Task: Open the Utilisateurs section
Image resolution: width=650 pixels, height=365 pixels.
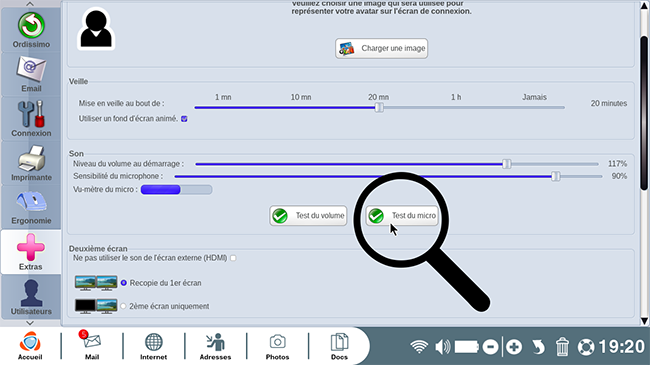Action: [31, 297]
